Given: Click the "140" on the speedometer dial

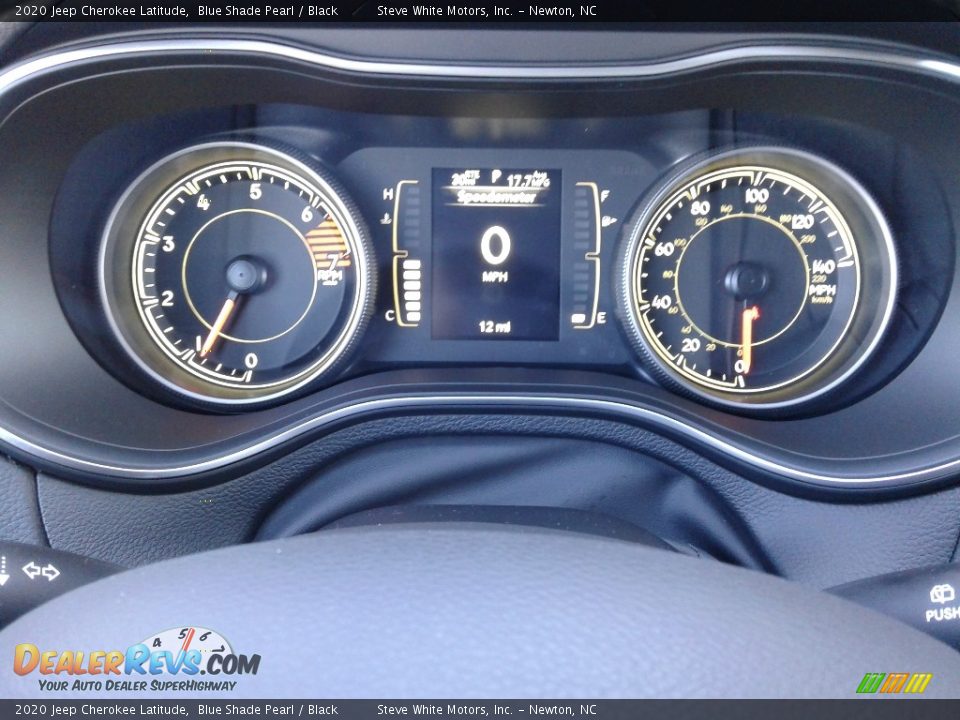Looking at the screenshot, I should click(823, 267).
